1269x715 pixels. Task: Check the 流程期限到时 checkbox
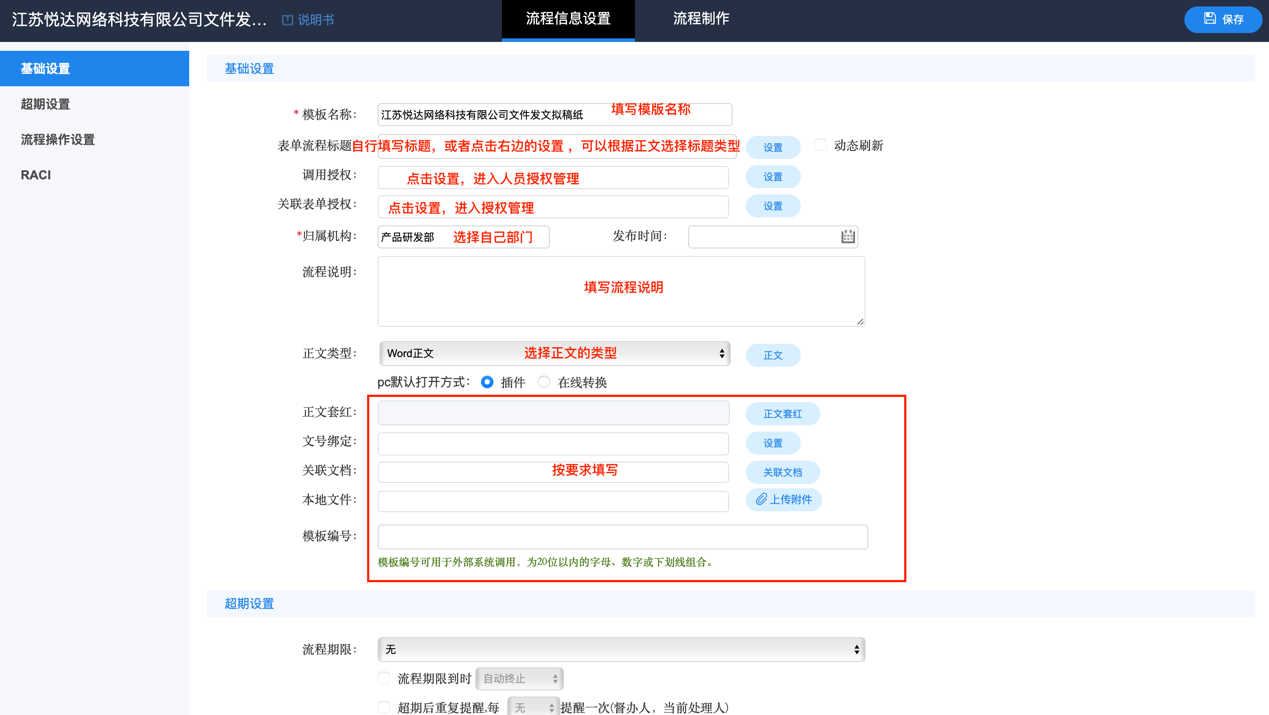(x=384, y=678)
